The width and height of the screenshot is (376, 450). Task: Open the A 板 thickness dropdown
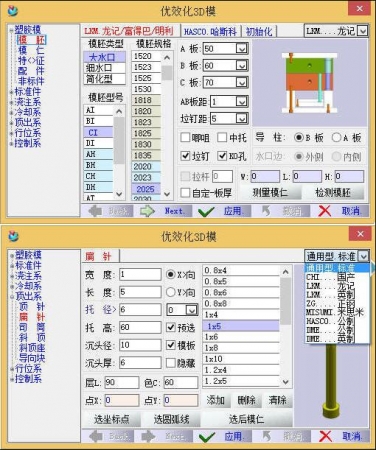(242, 49)
